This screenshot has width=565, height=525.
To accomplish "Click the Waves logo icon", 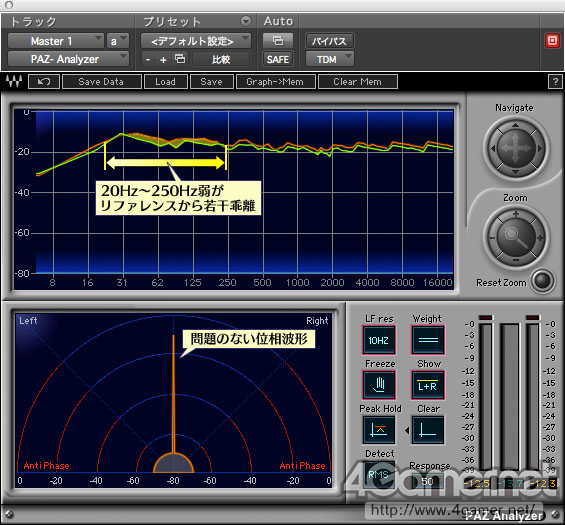I will 14,81.
